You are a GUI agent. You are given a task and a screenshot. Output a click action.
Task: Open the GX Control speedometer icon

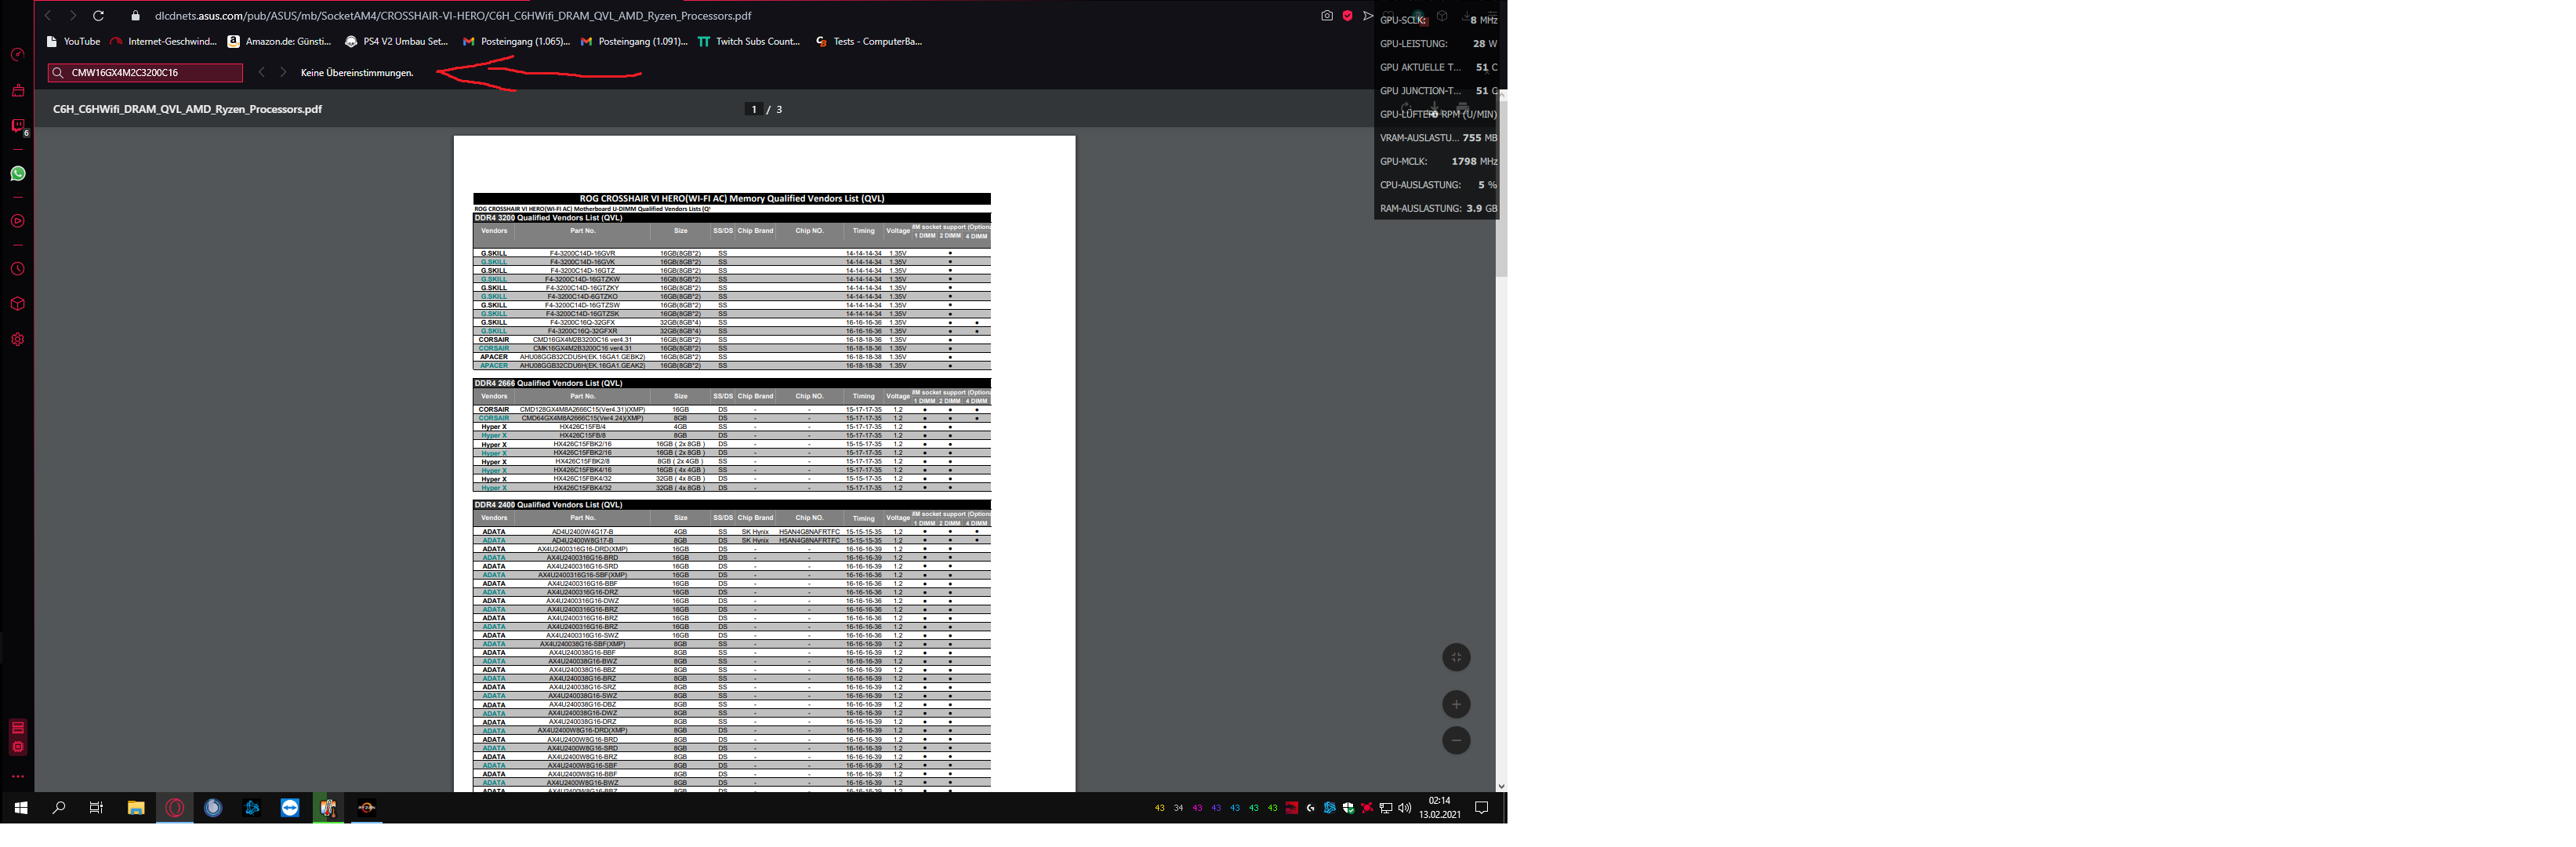[18, 55]
